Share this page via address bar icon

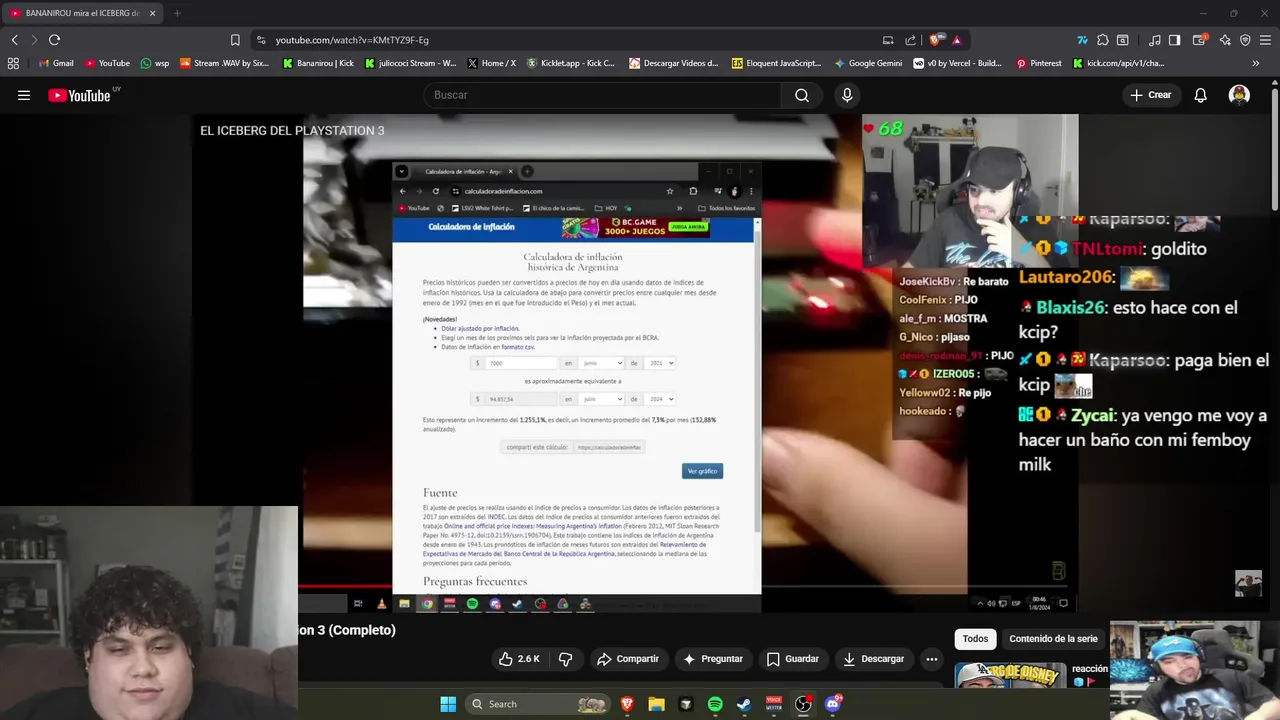pos(910,40)
